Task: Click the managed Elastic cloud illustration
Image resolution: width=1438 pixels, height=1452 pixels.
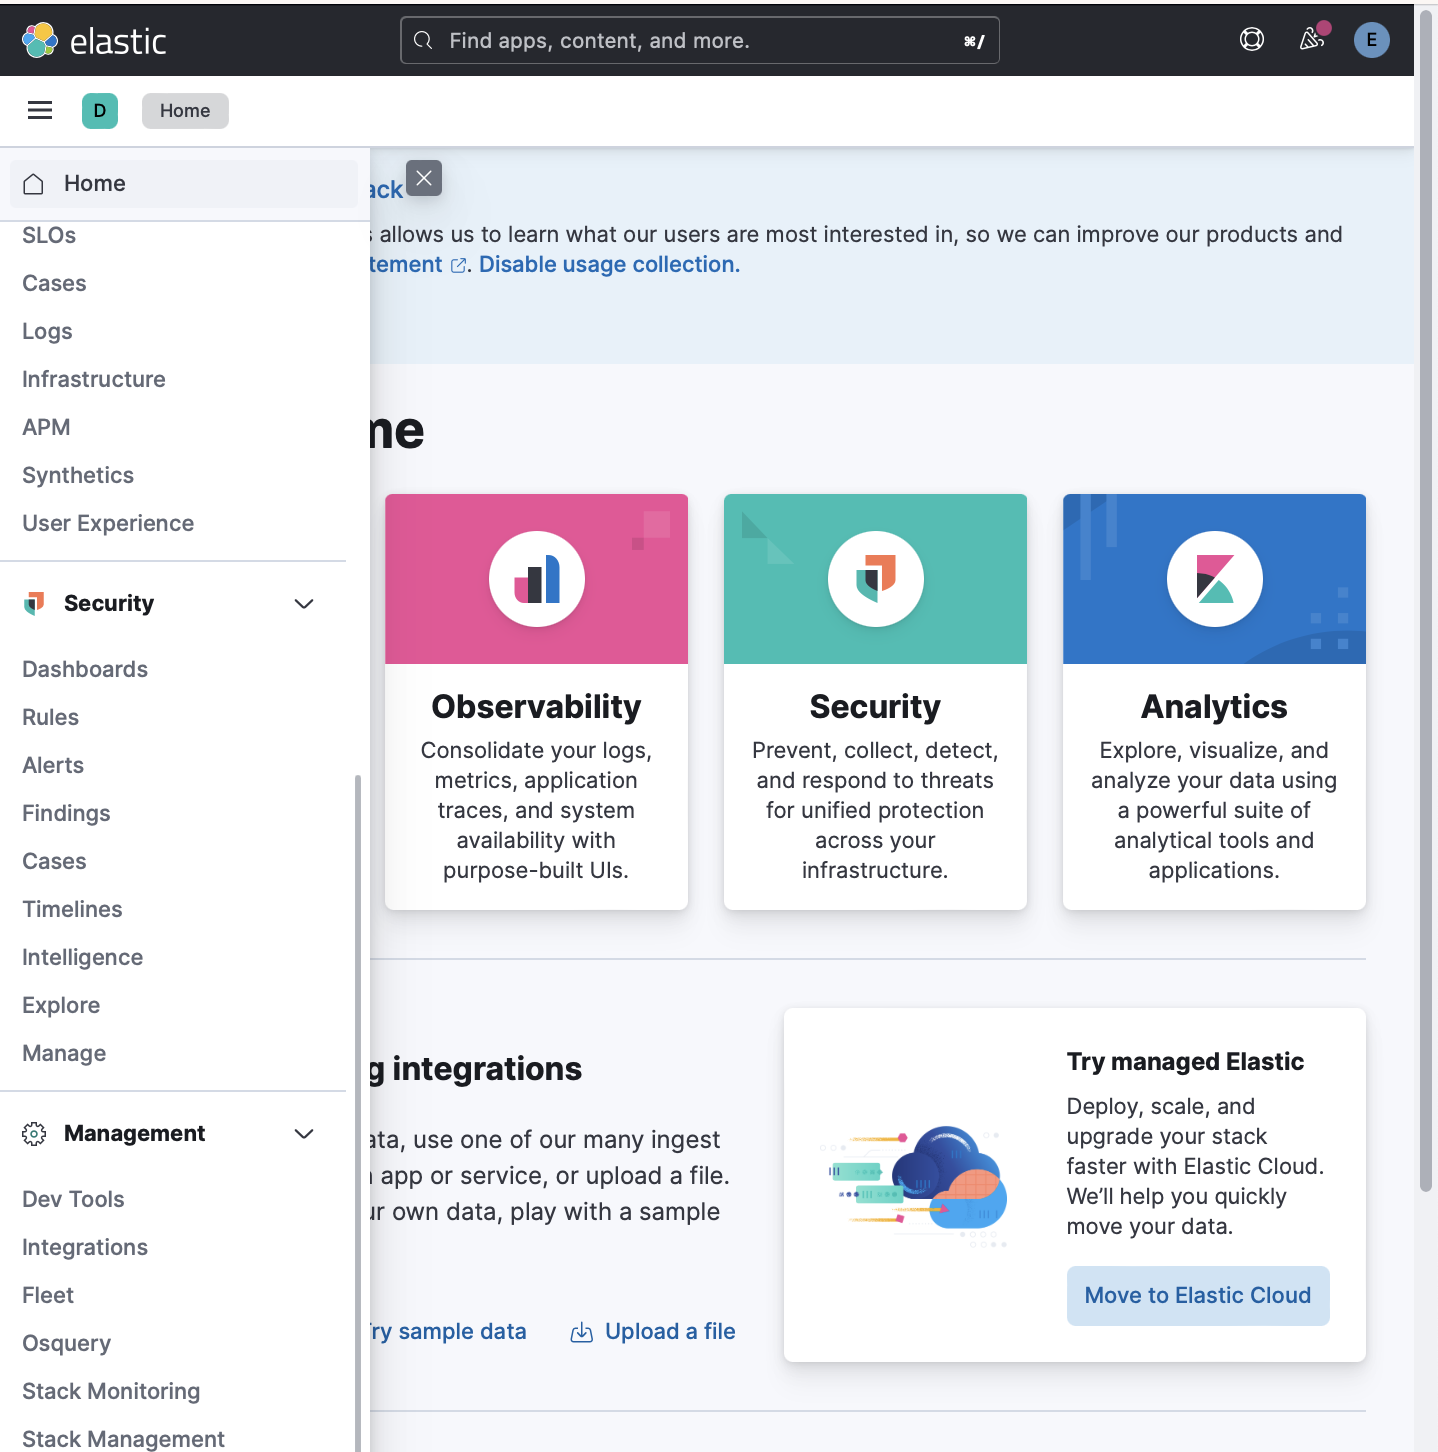Action: tap(914, 1186)
